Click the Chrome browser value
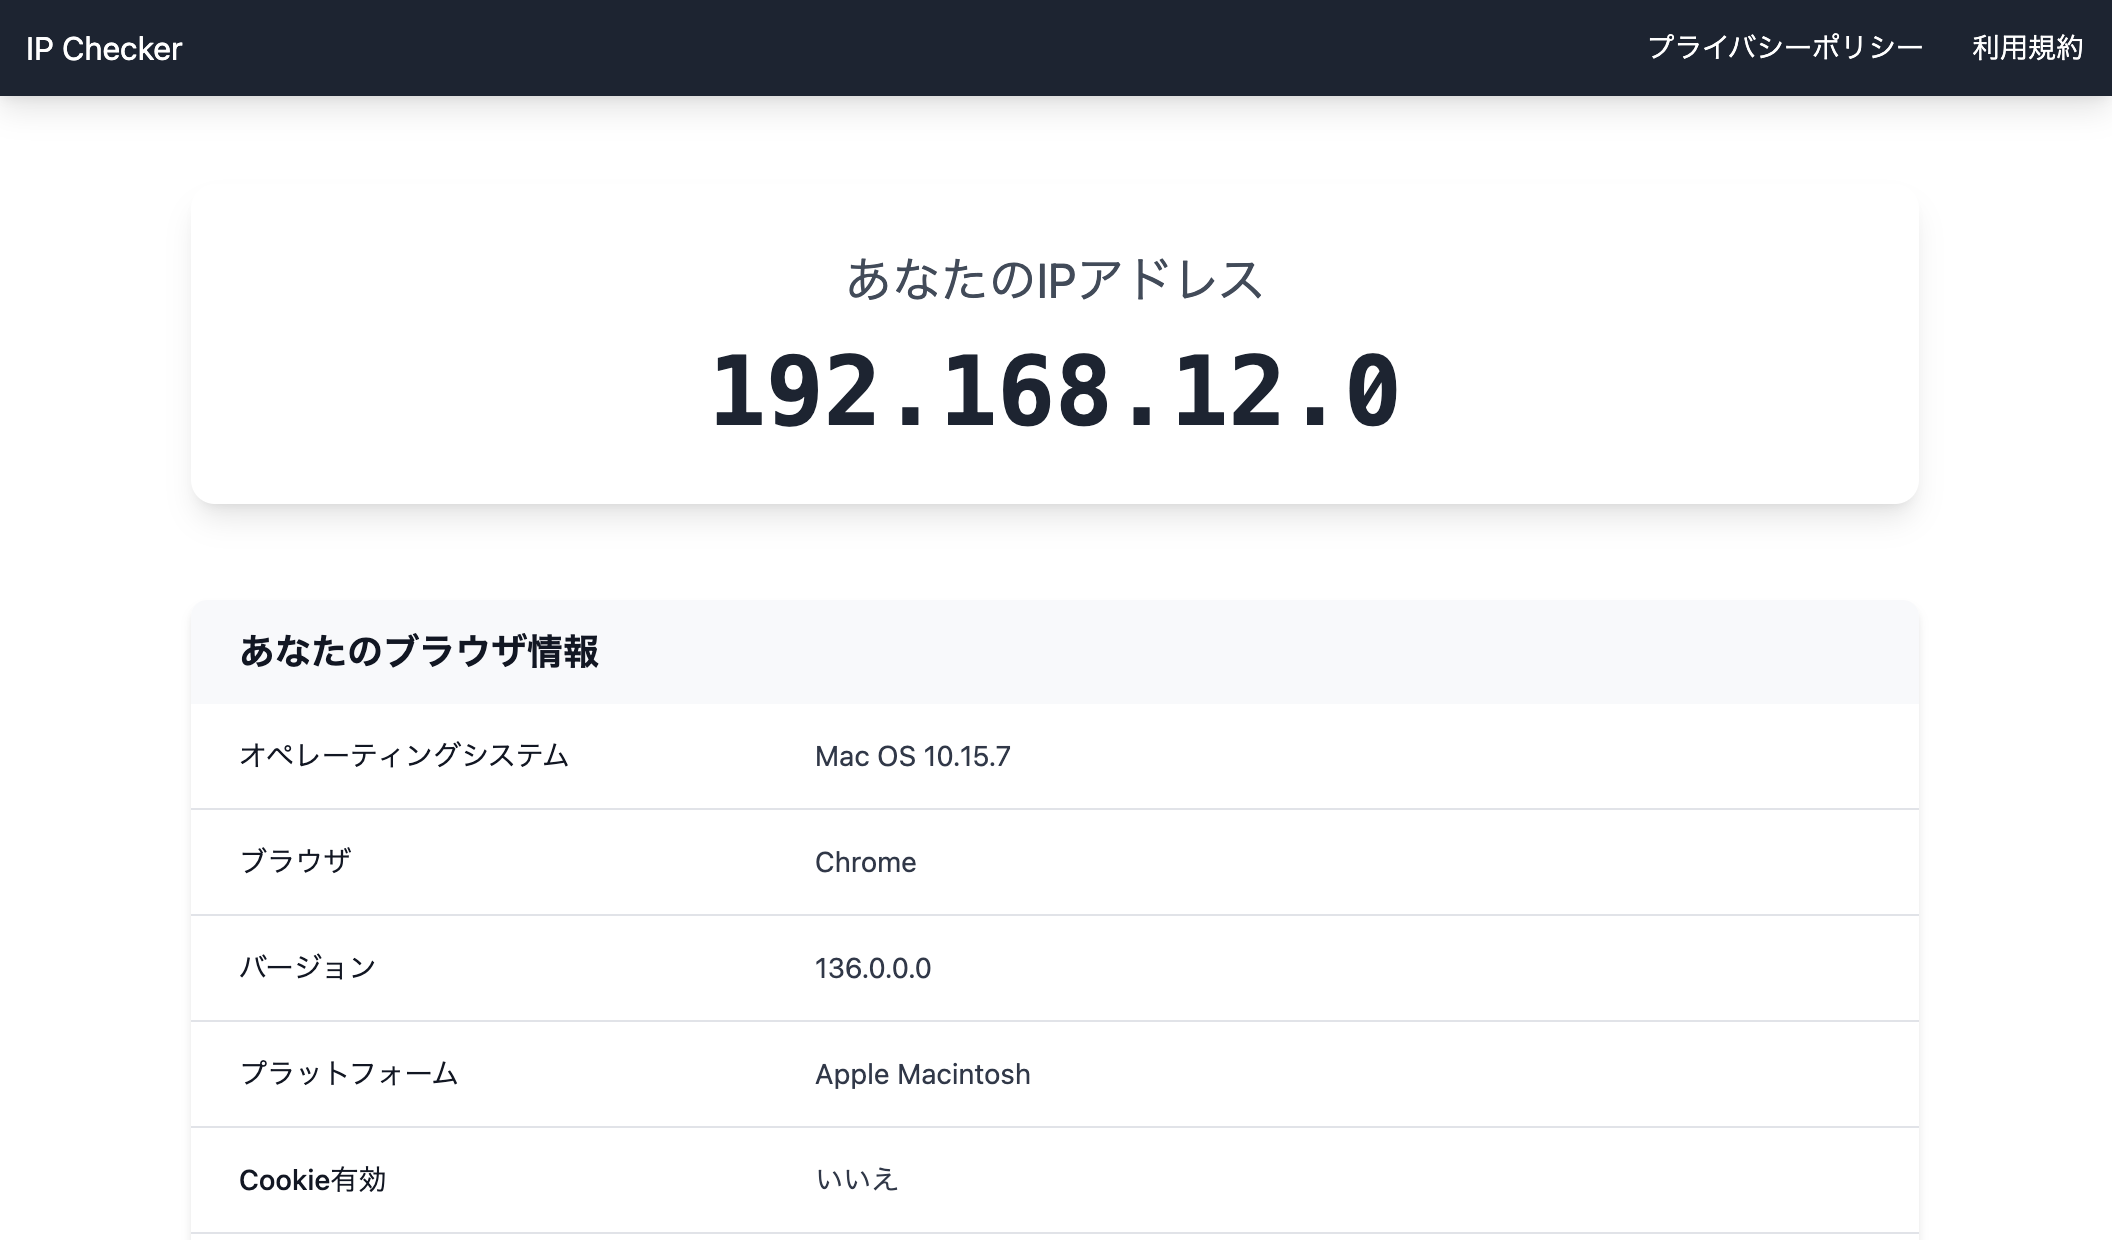 click(x=866, y=862)
